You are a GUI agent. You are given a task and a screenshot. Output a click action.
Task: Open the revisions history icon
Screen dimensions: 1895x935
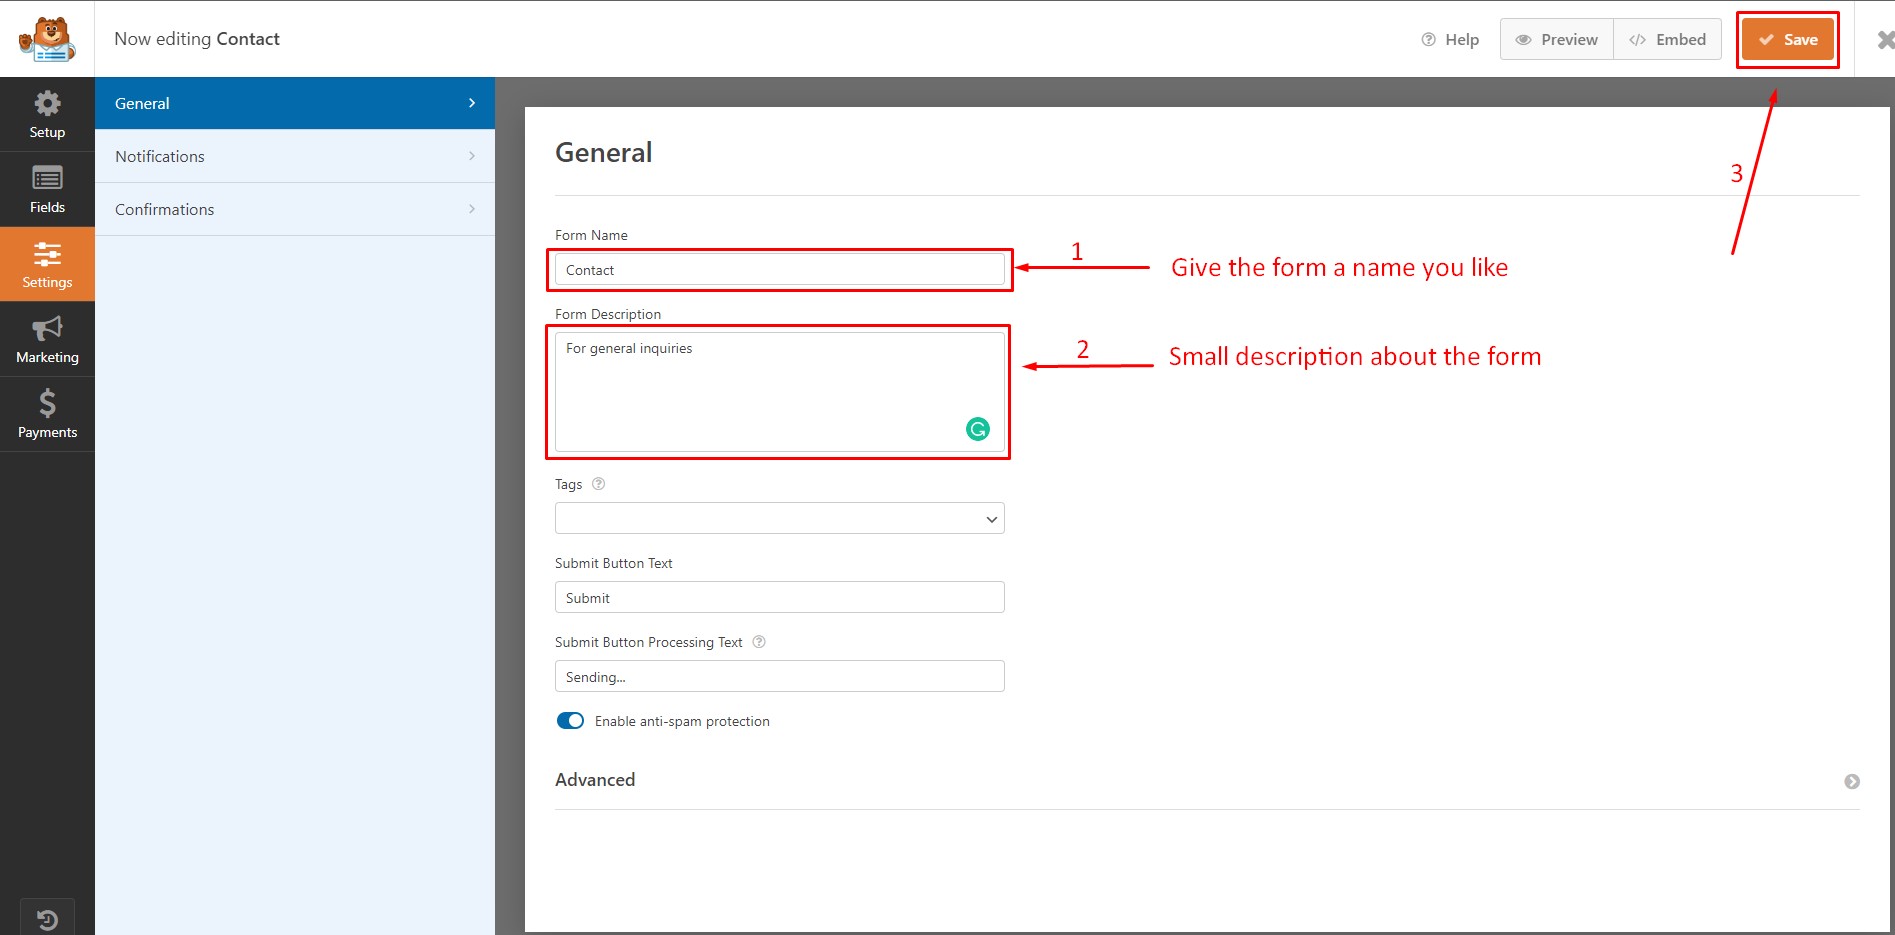tap(47, 919)
